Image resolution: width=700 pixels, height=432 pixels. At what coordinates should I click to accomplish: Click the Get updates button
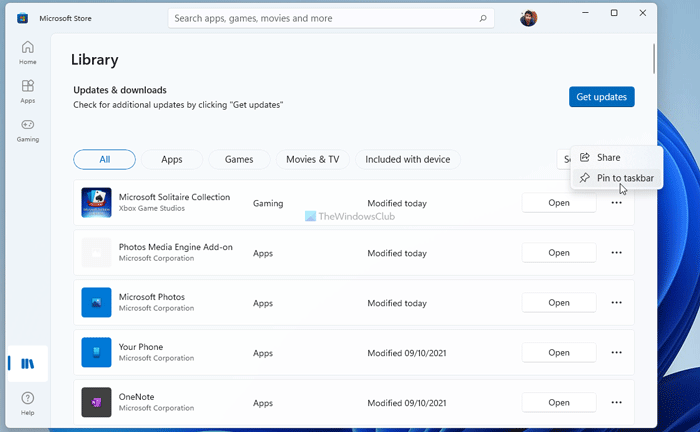click(601, 97)
